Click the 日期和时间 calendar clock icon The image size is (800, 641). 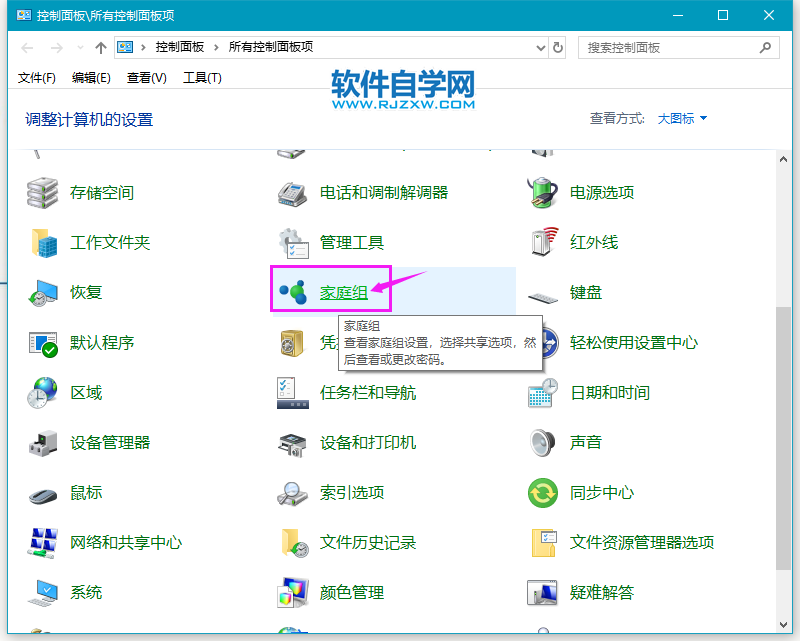pyautogui.click(x=542, y=392)
